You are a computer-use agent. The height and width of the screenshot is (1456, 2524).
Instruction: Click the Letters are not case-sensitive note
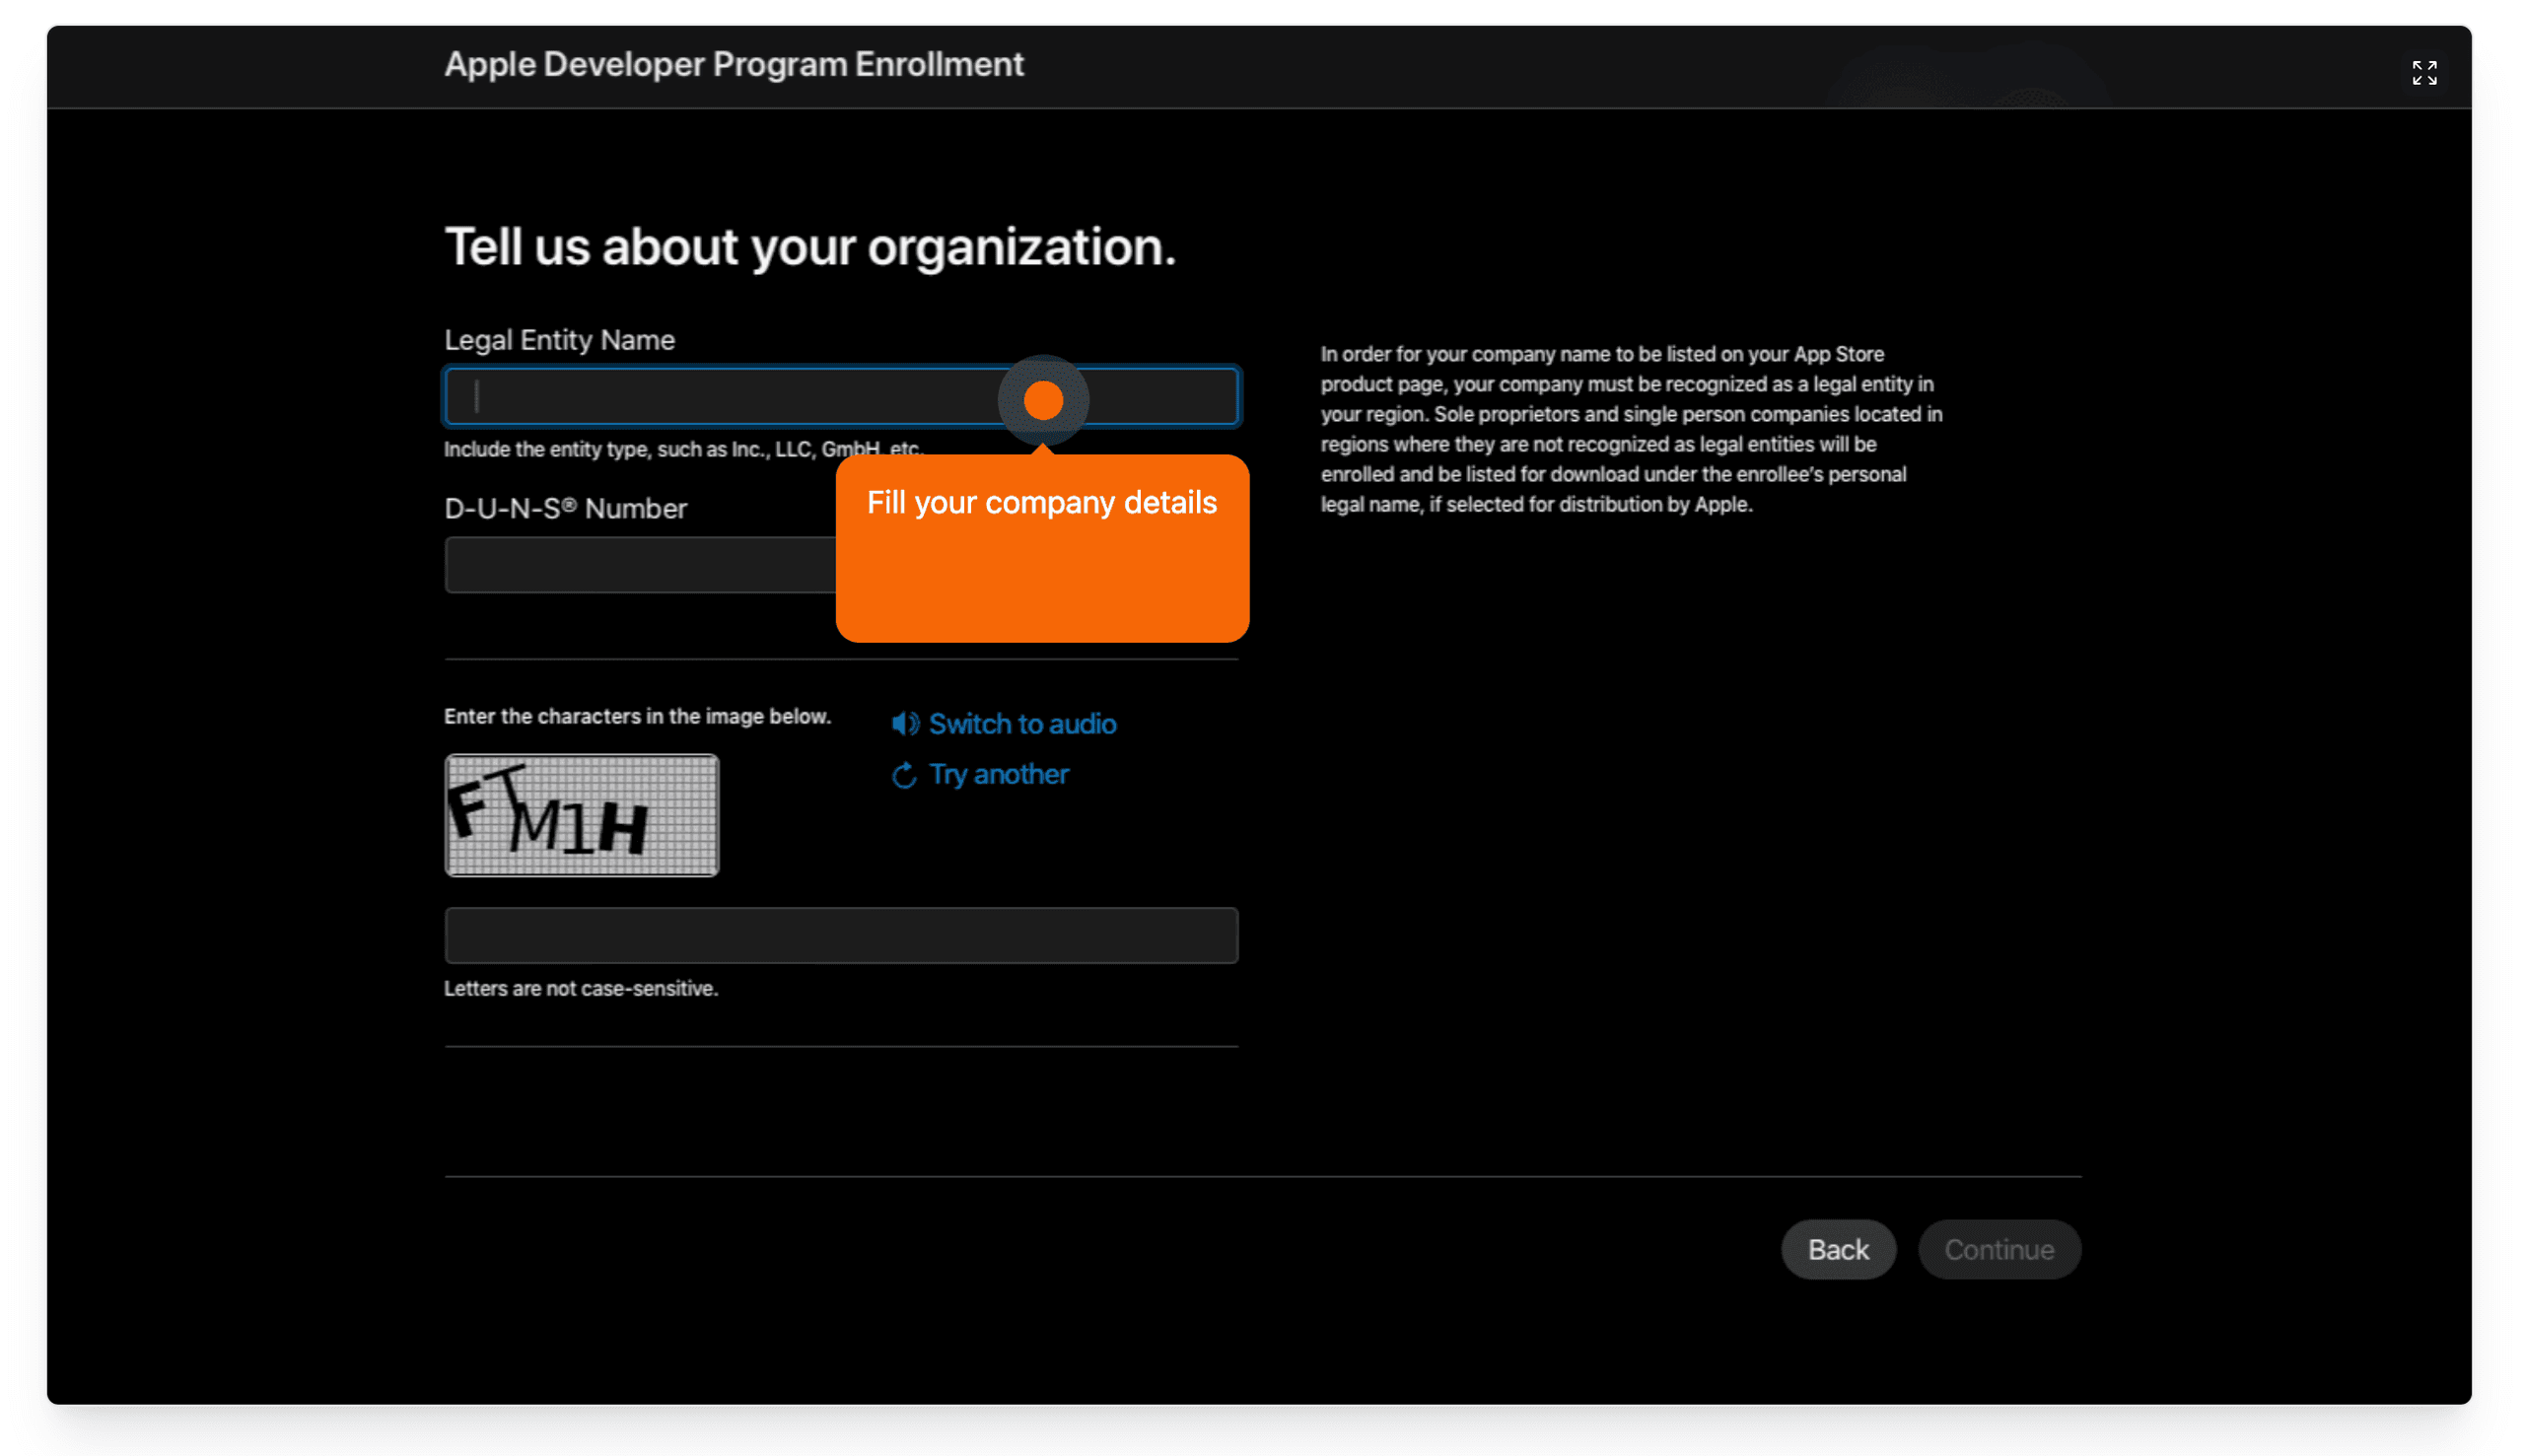point(581,989)
